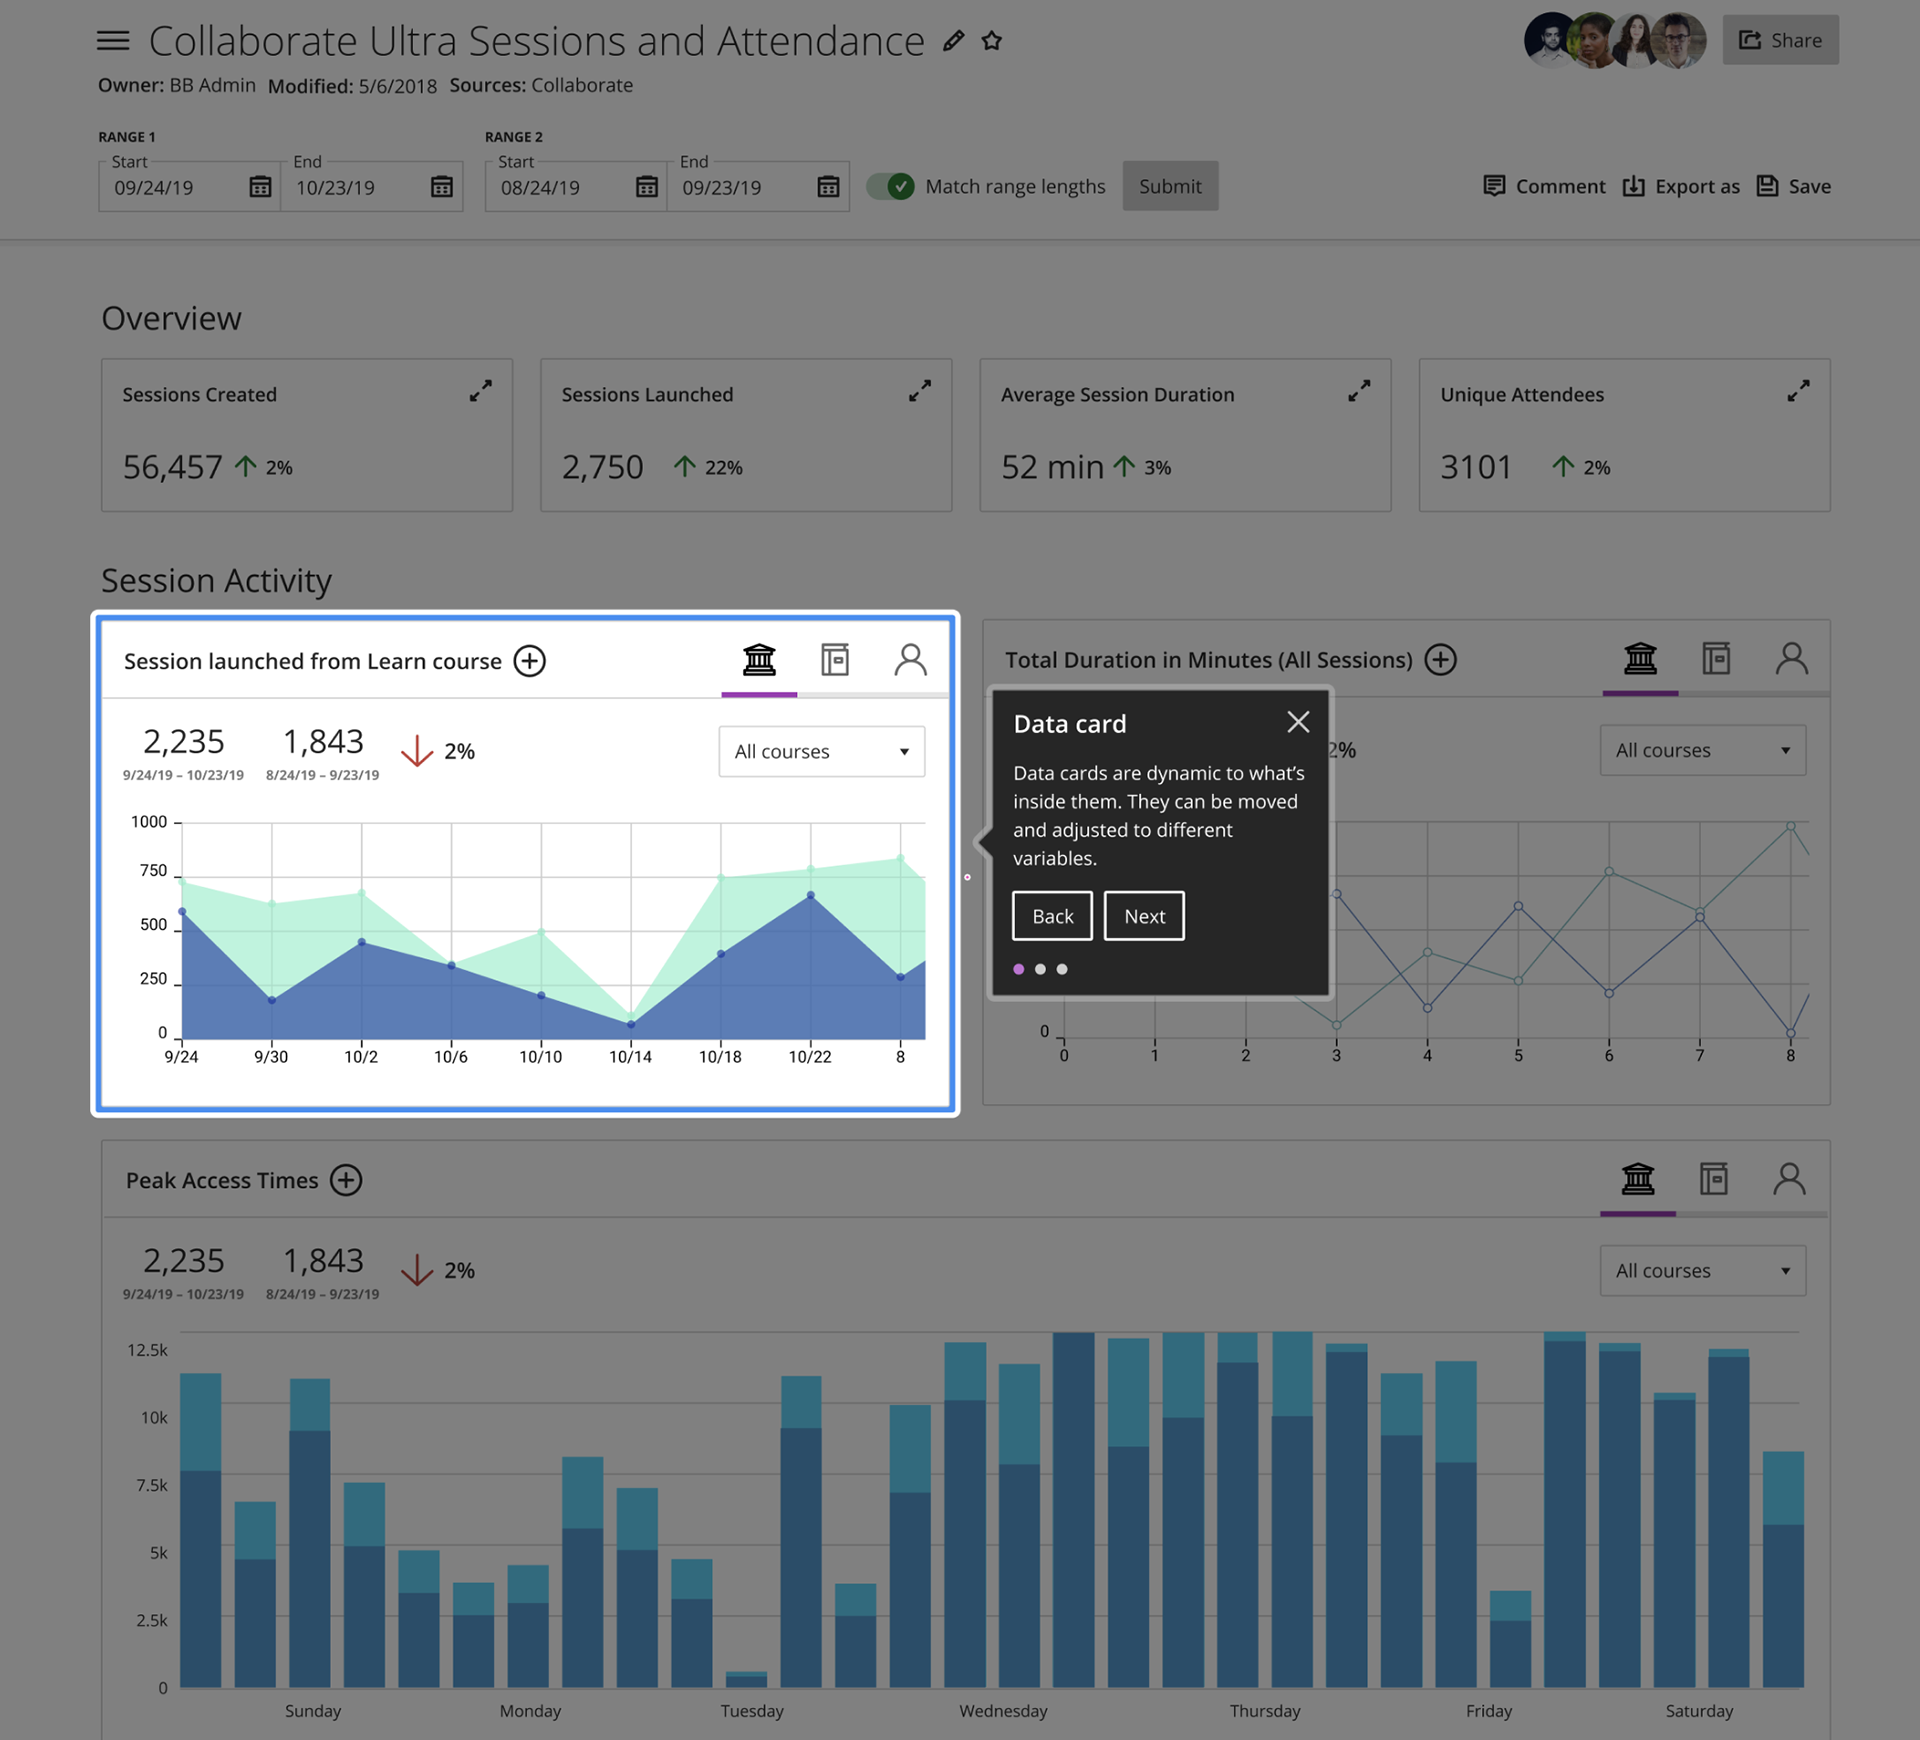Click the Comment button
The image size is (1920, 1740).
(x=1544, y=186)
